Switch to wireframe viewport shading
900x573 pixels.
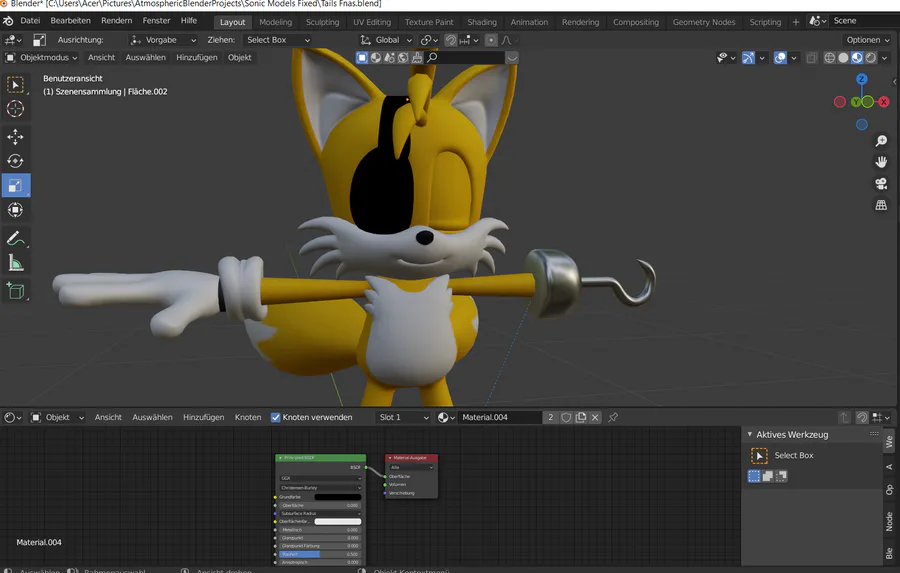pos(829,57)
